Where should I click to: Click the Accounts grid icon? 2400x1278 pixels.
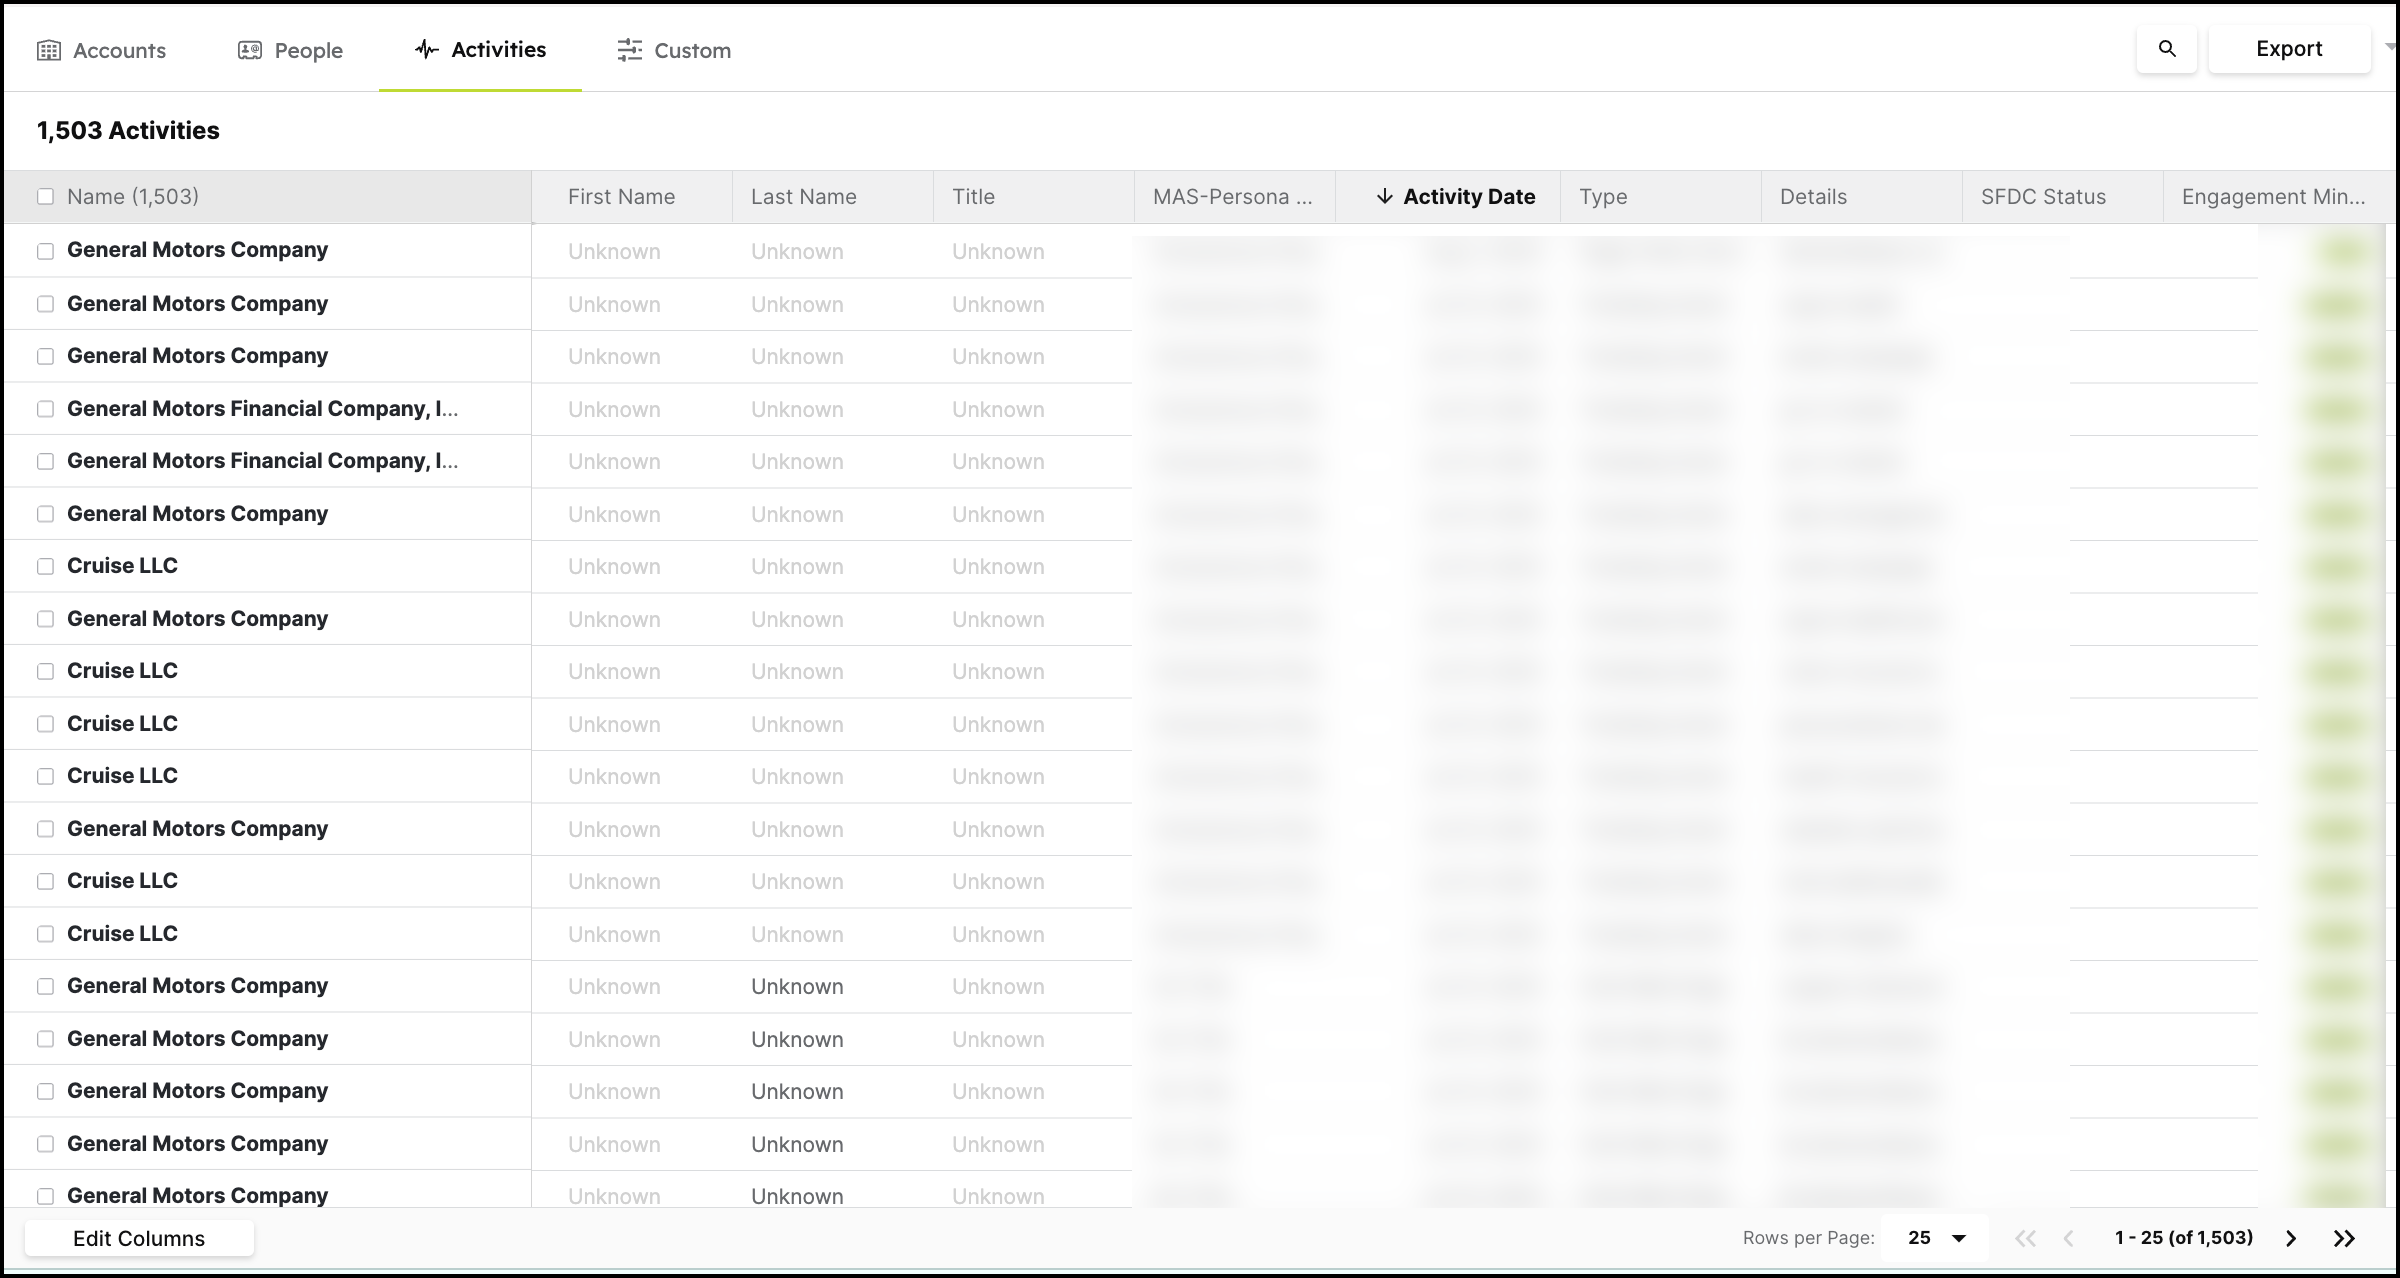click(49, 51)
